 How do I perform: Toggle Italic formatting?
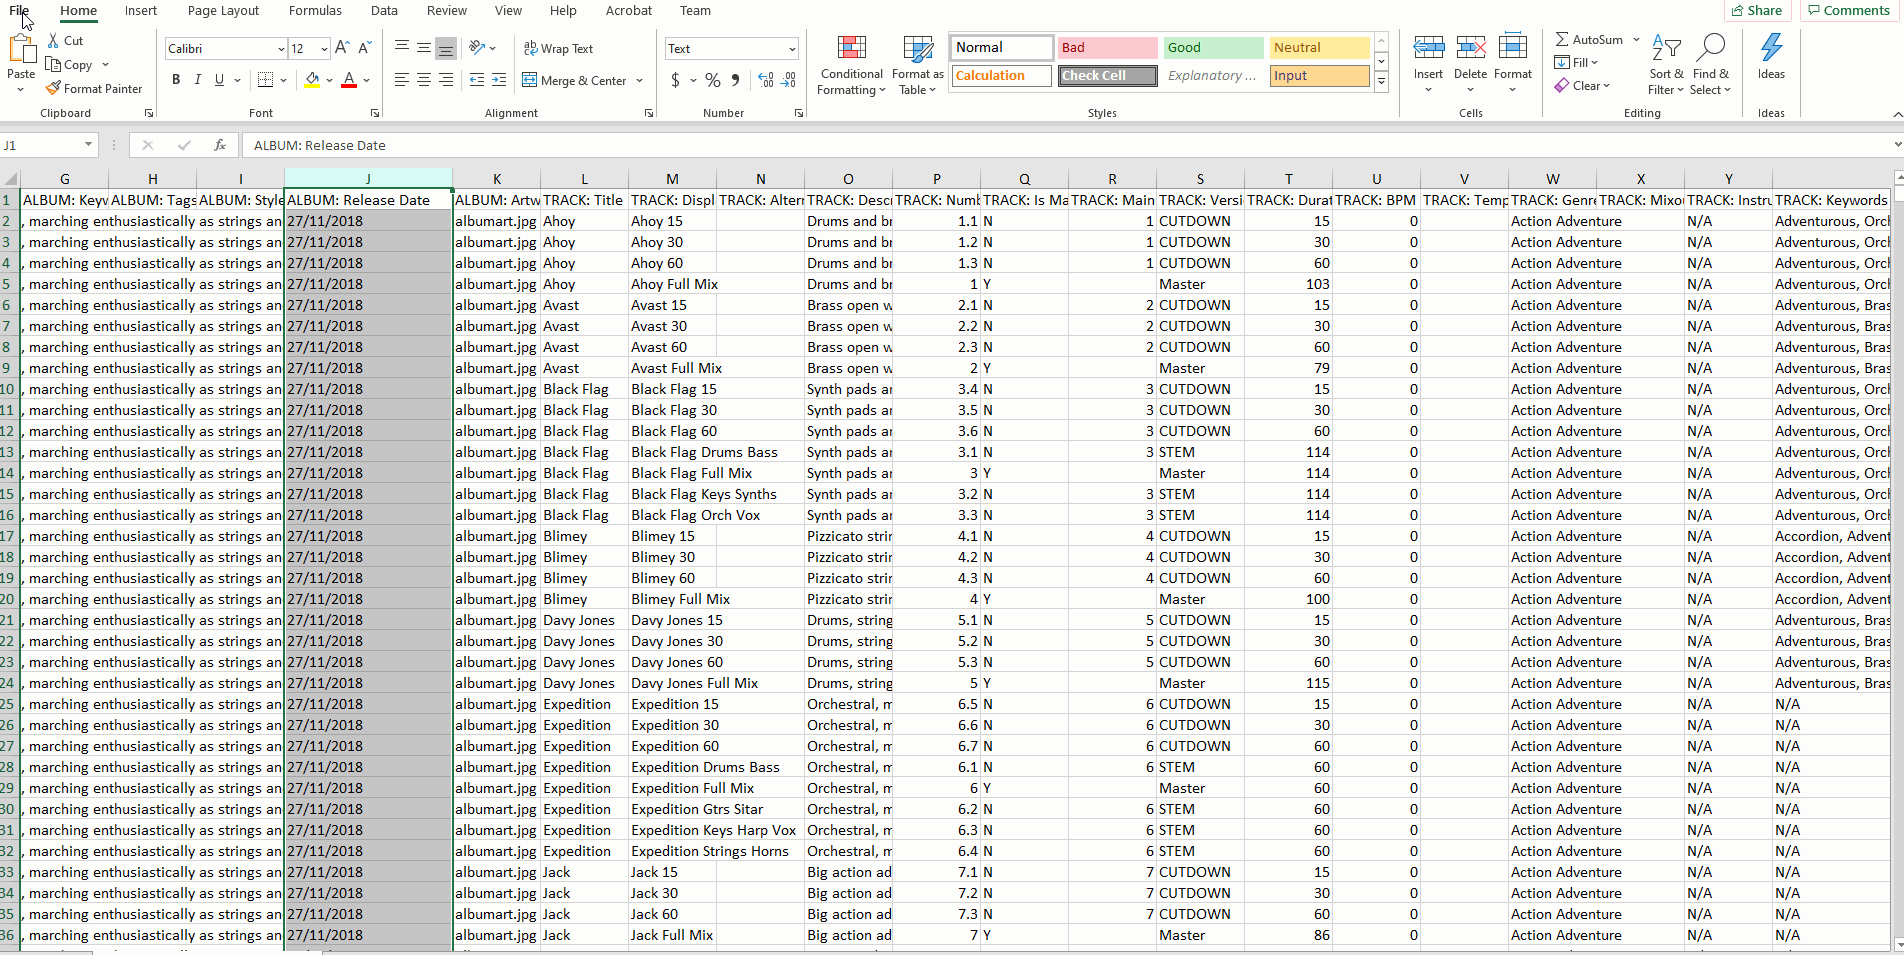click(198, 80)
